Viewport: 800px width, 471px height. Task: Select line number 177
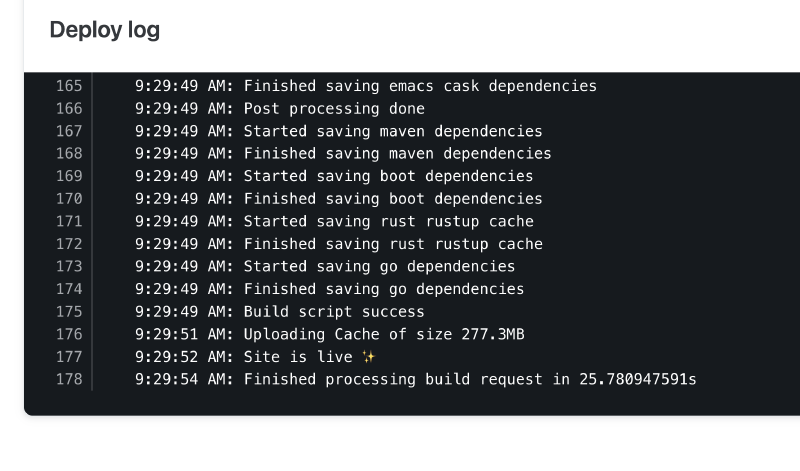(69, 357)
